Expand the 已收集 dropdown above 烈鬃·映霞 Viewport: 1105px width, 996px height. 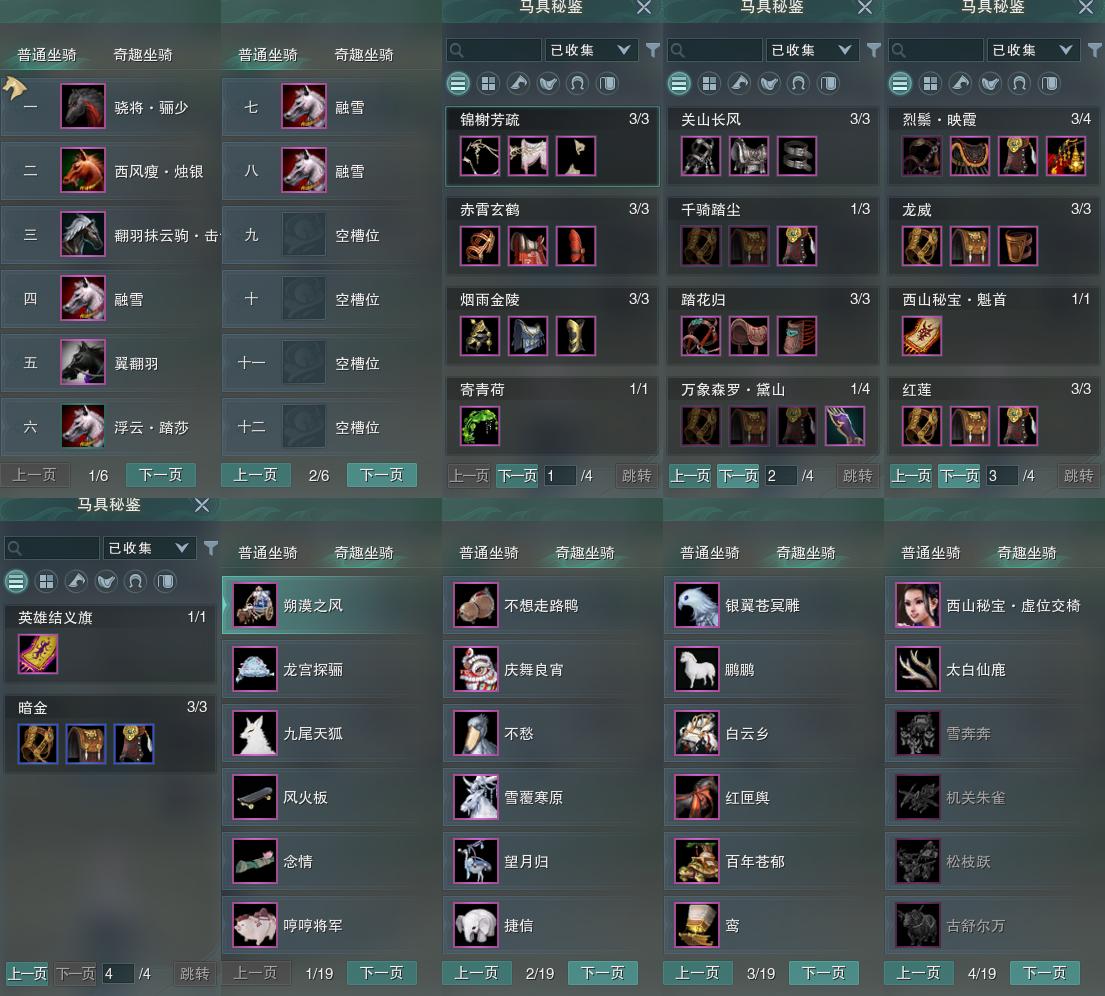tap(1033, 50)
